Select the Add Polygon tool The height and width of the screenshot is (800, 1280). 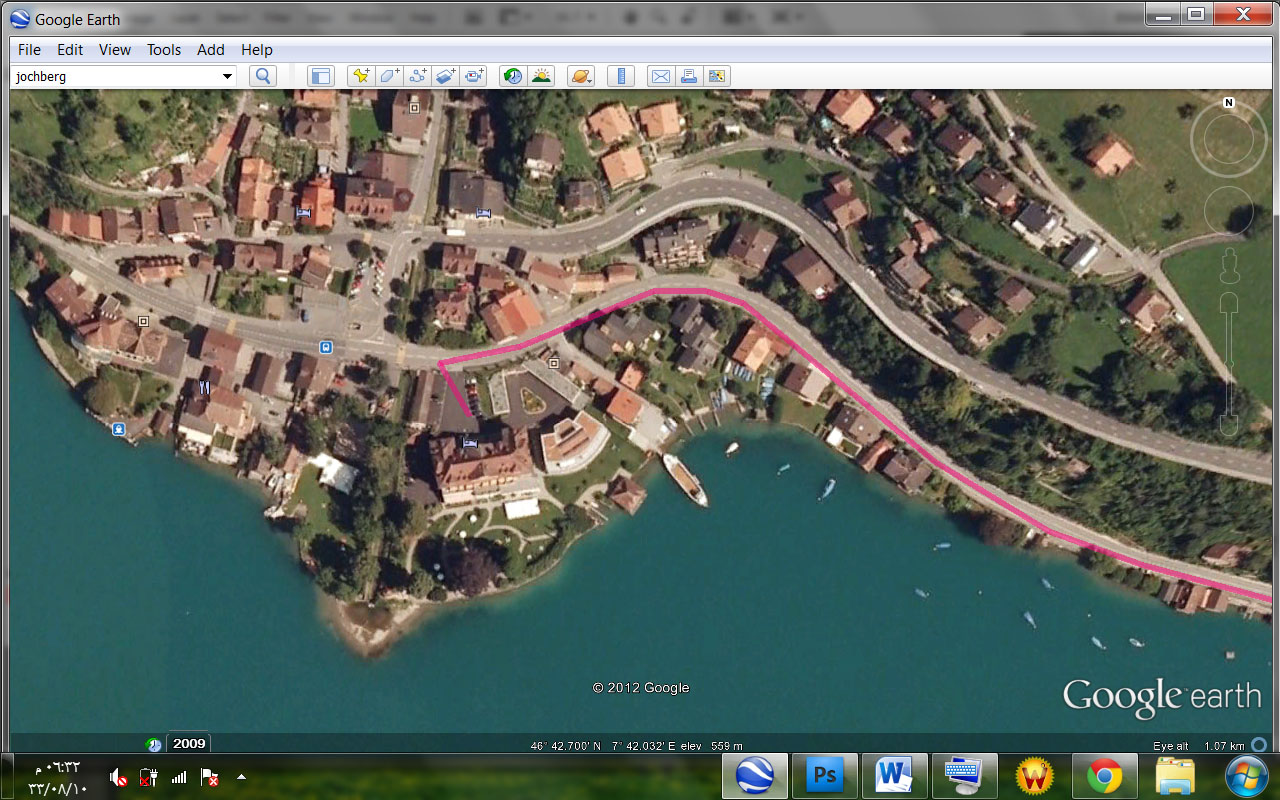[x=389, y=76]
